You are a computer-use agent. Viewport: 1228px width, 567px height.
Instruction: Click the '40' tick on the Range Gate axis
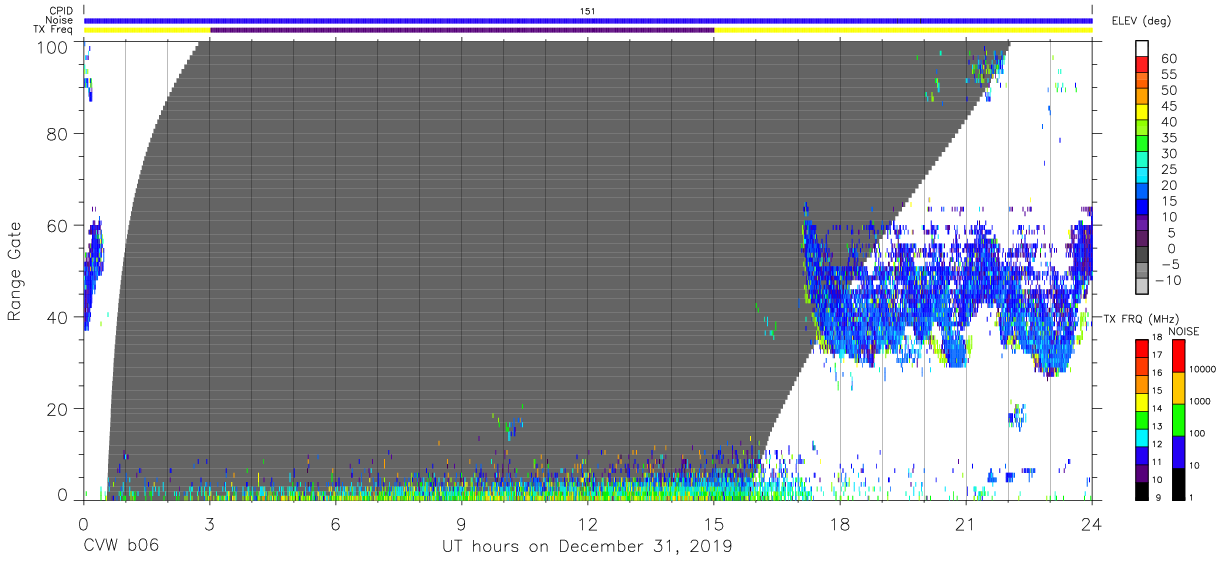(x=56, y=317)
